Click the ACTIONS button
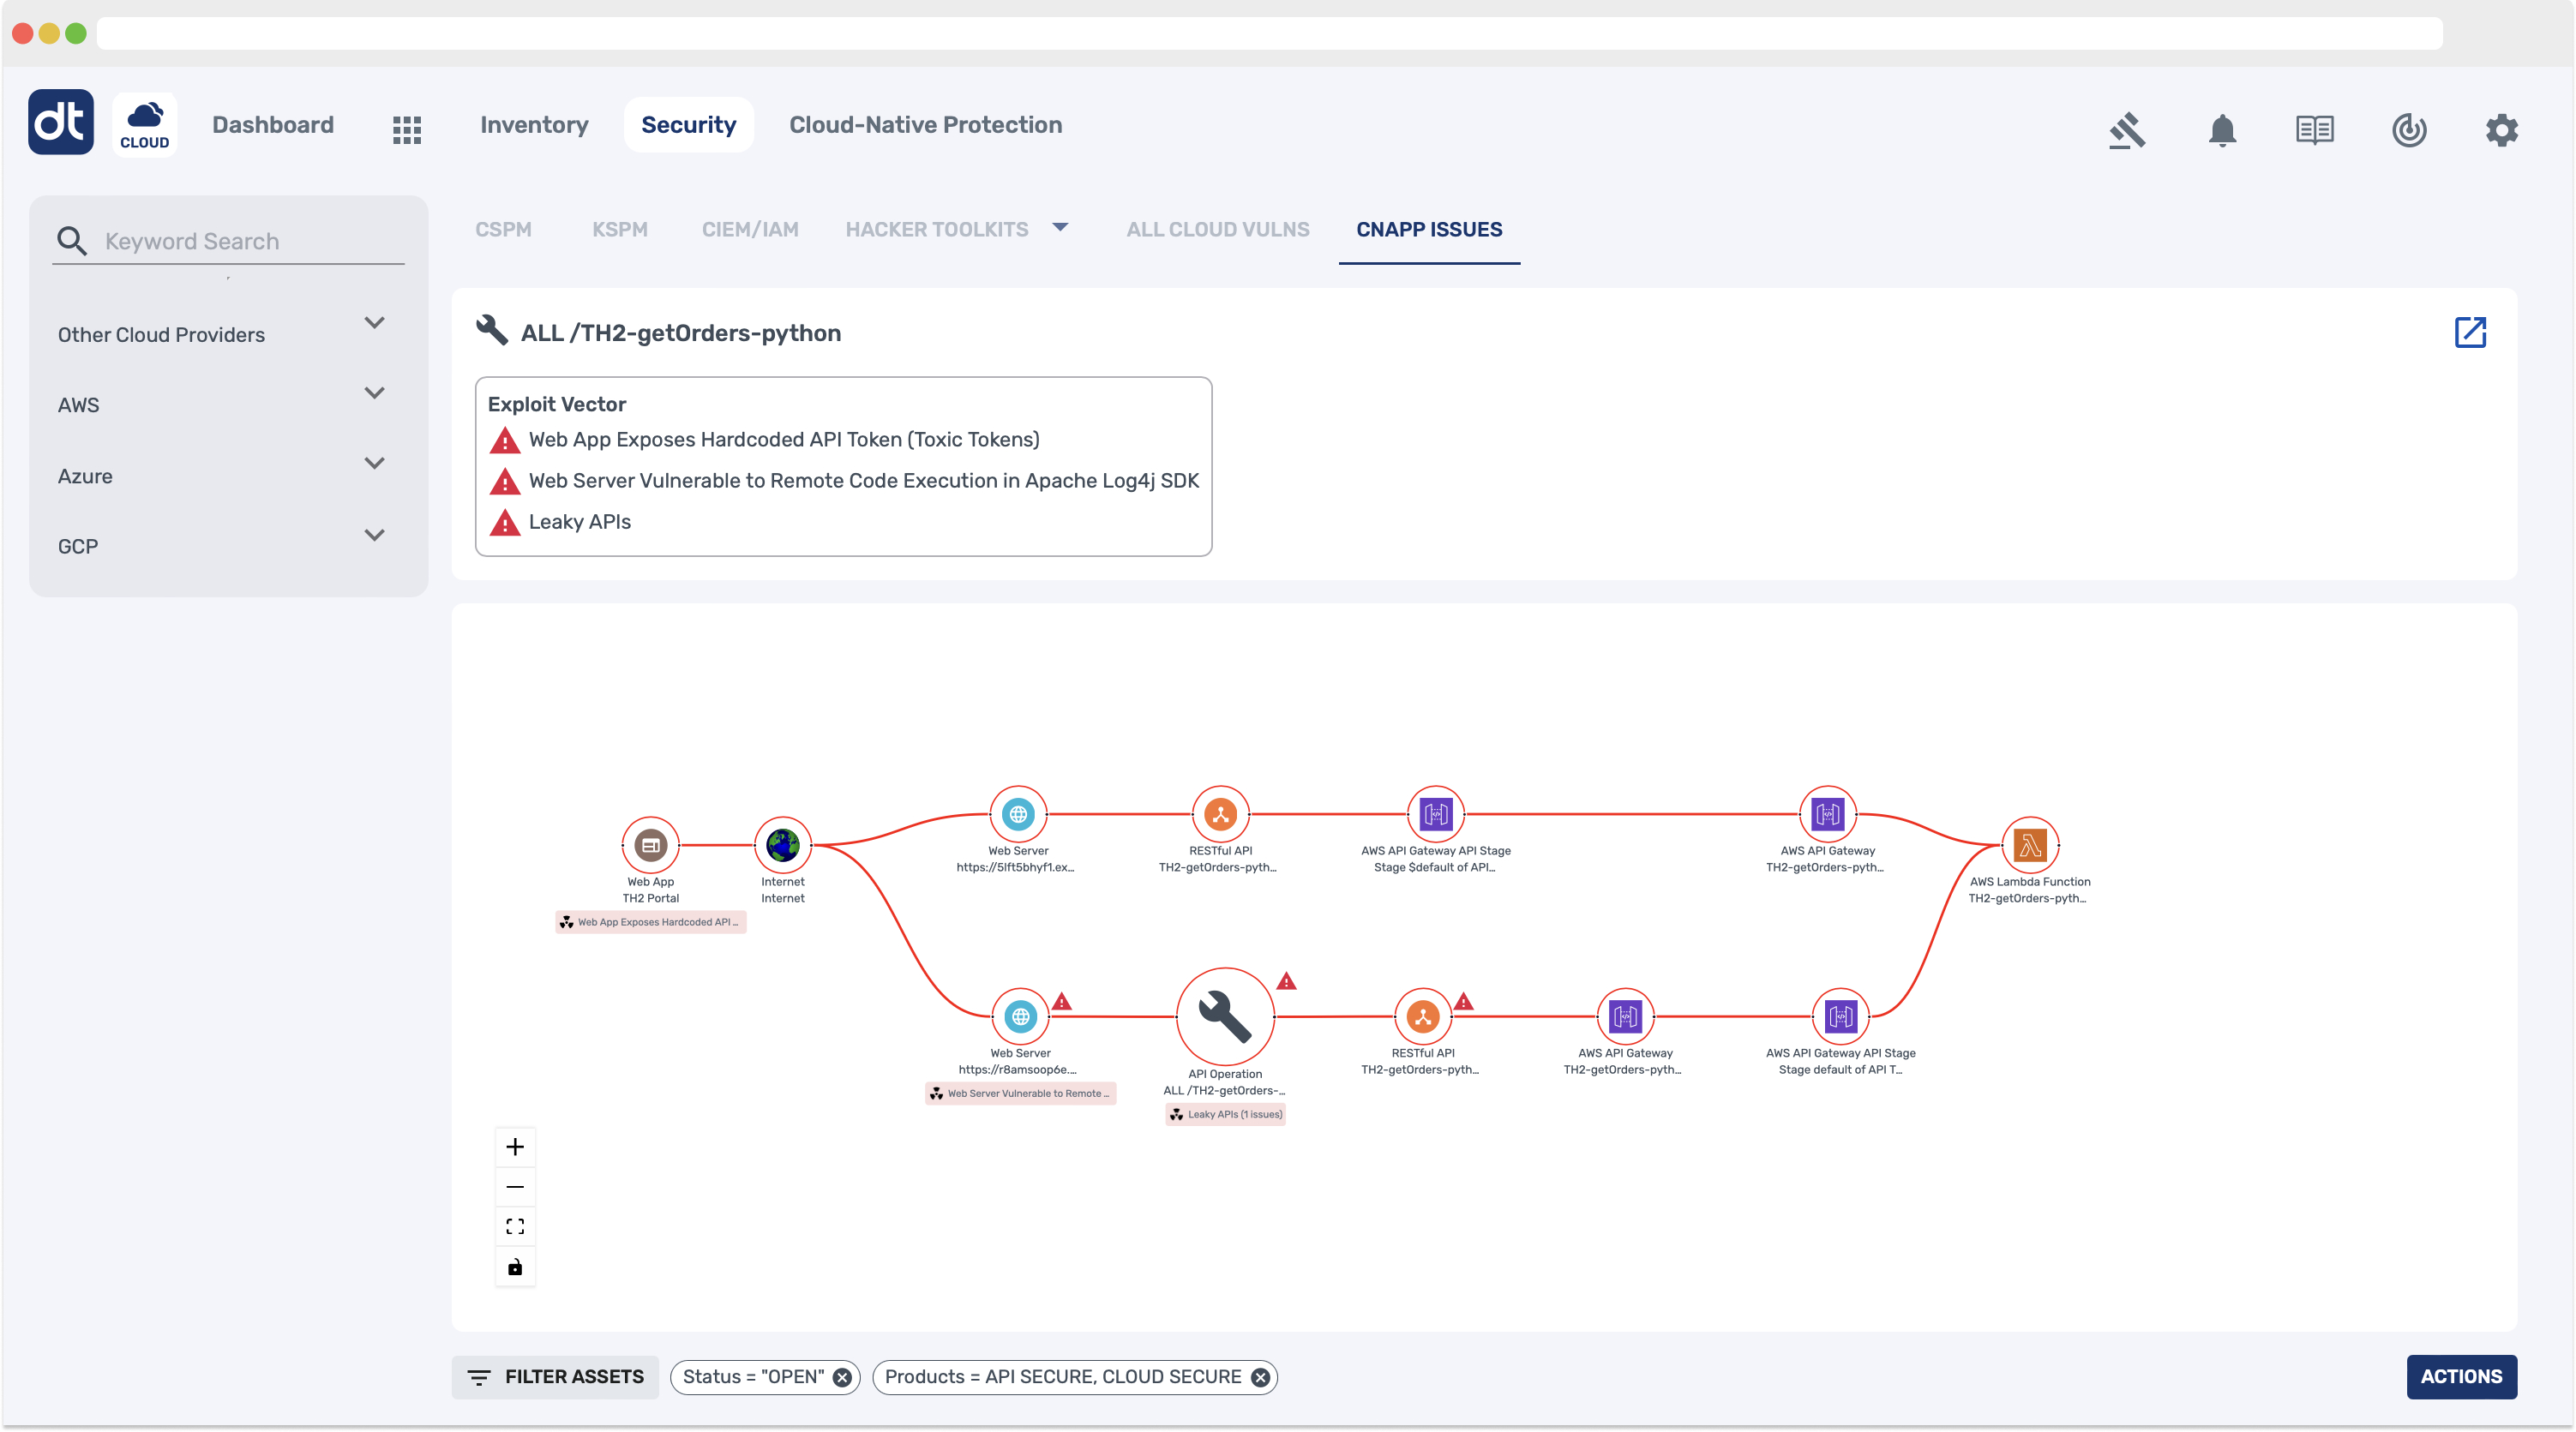 point(2462,1377)
